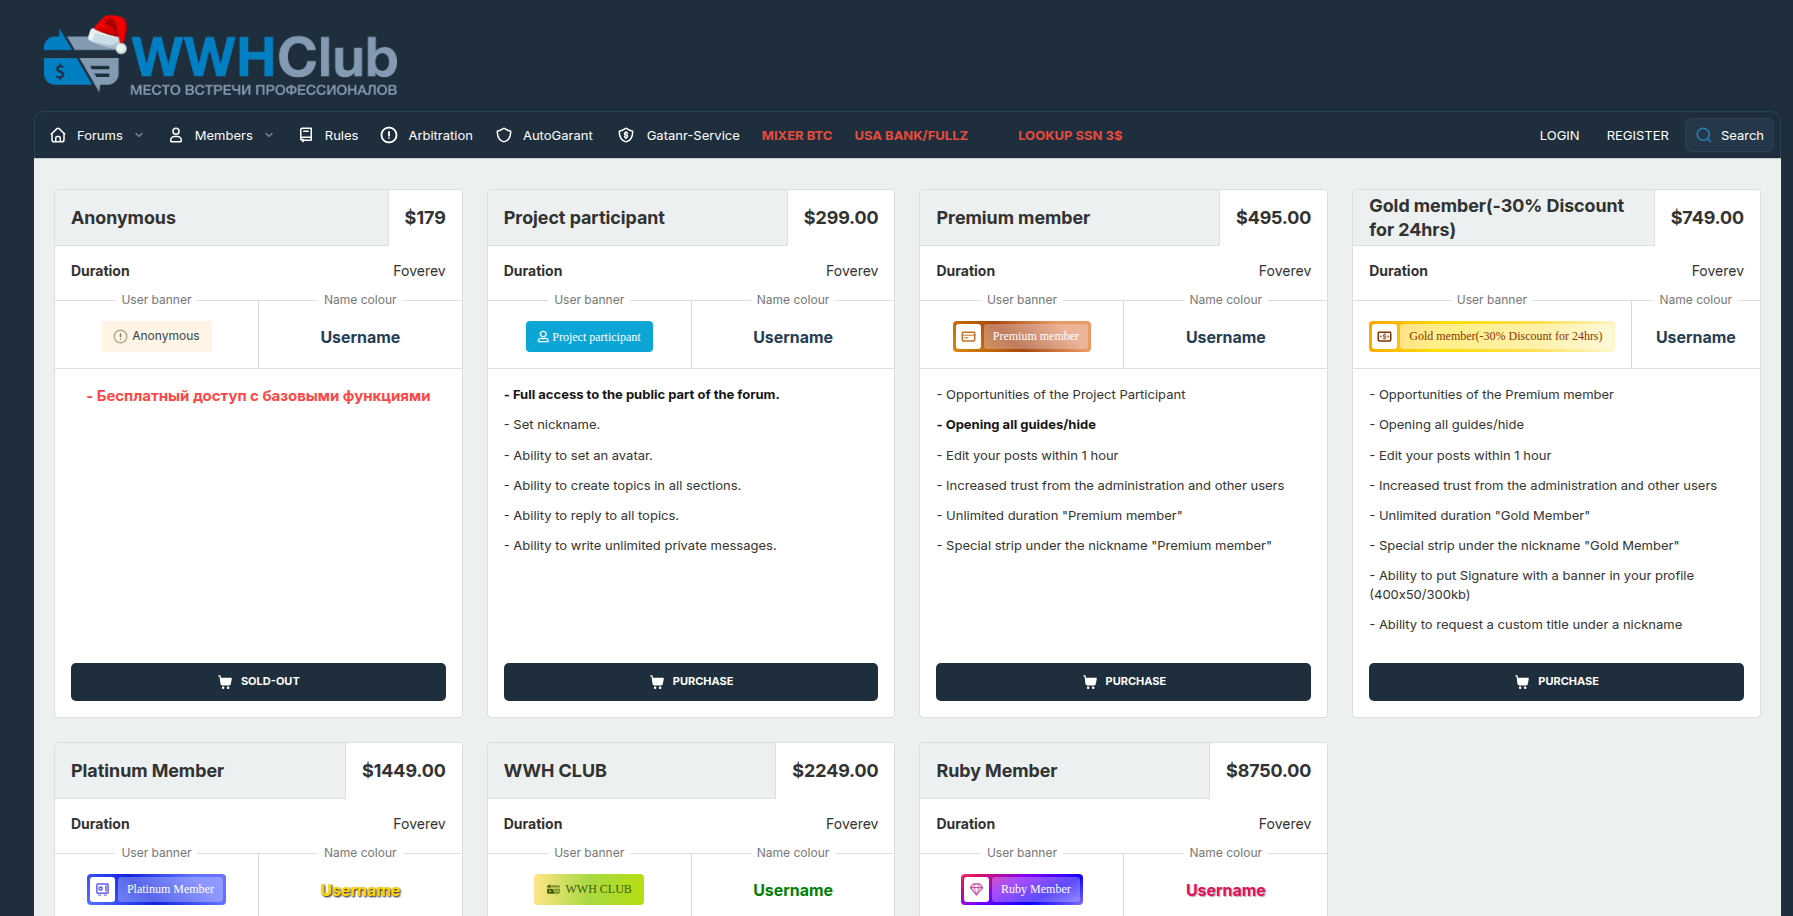
Task: Click the Gold member card title
Action: (x=1497, y=217)
